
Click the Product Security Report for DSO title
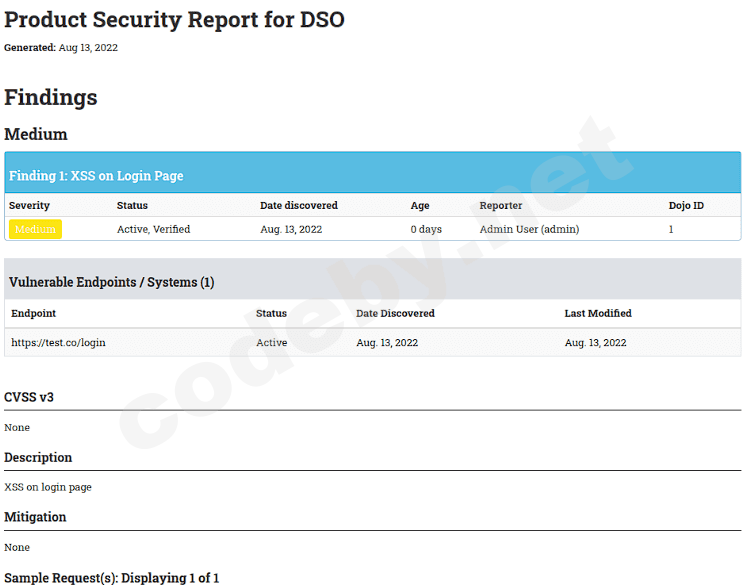[x=174, y=19]
